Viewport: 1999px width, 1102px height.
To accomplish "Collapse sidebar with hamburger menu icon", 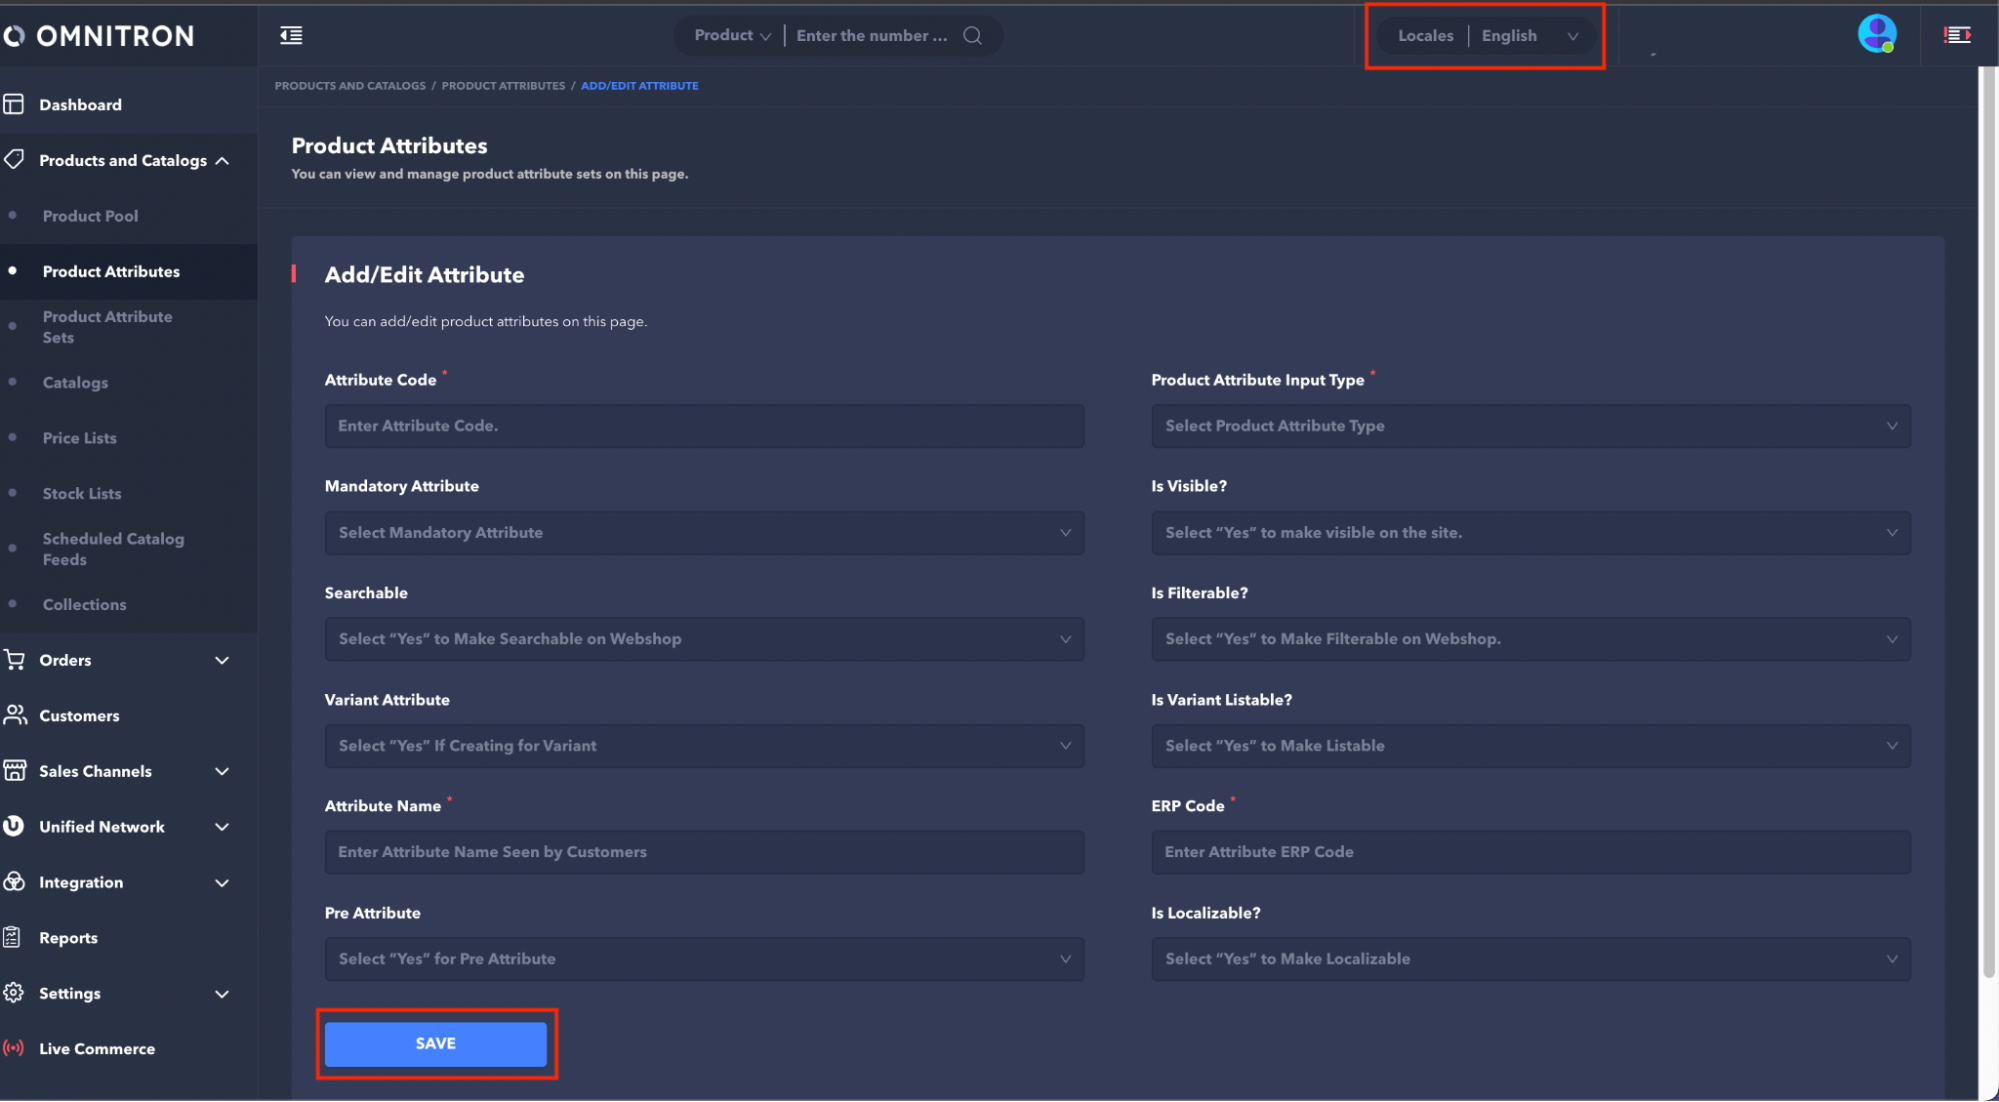I will [x=291, y=36].
